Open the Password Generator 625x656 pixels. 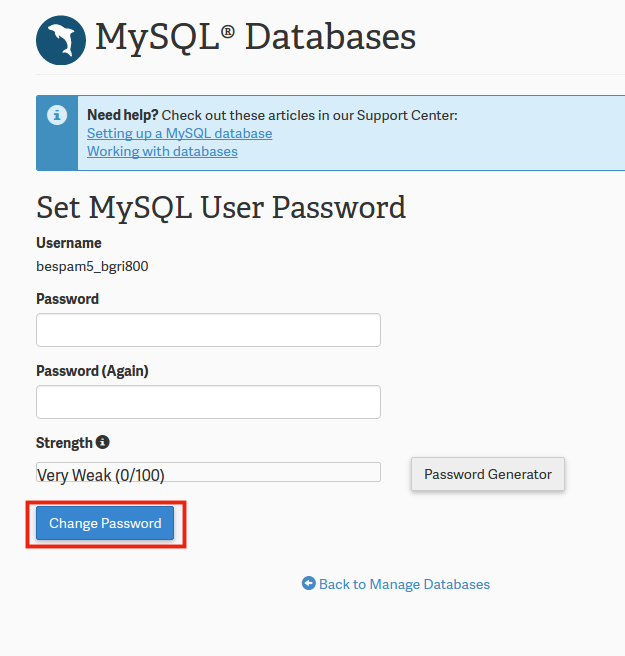pyautogui.click(x=488, y=474)
